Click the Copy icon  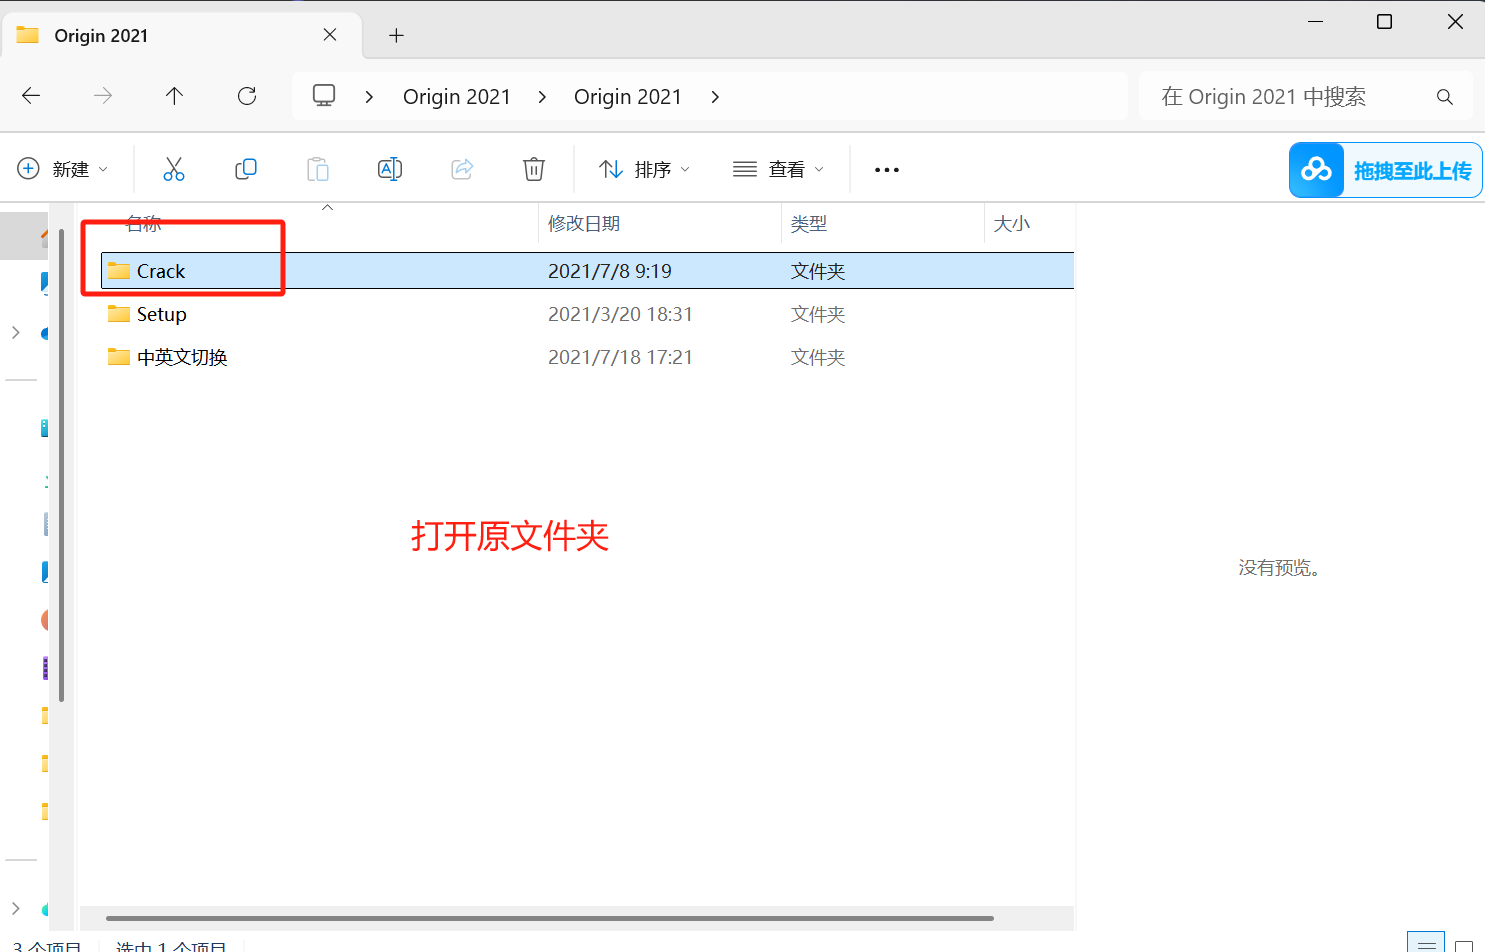tap(246, 169)
